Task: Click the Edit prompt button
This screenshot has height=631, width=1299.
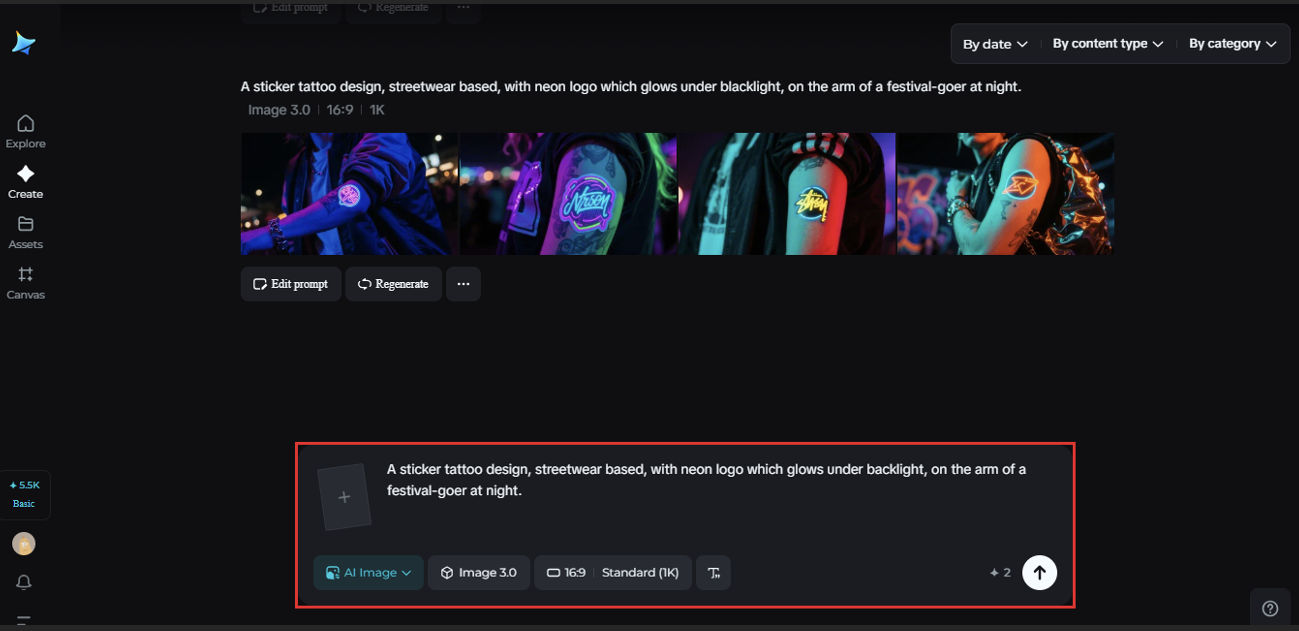Action: pyautogui.click(x=291, y=284)
